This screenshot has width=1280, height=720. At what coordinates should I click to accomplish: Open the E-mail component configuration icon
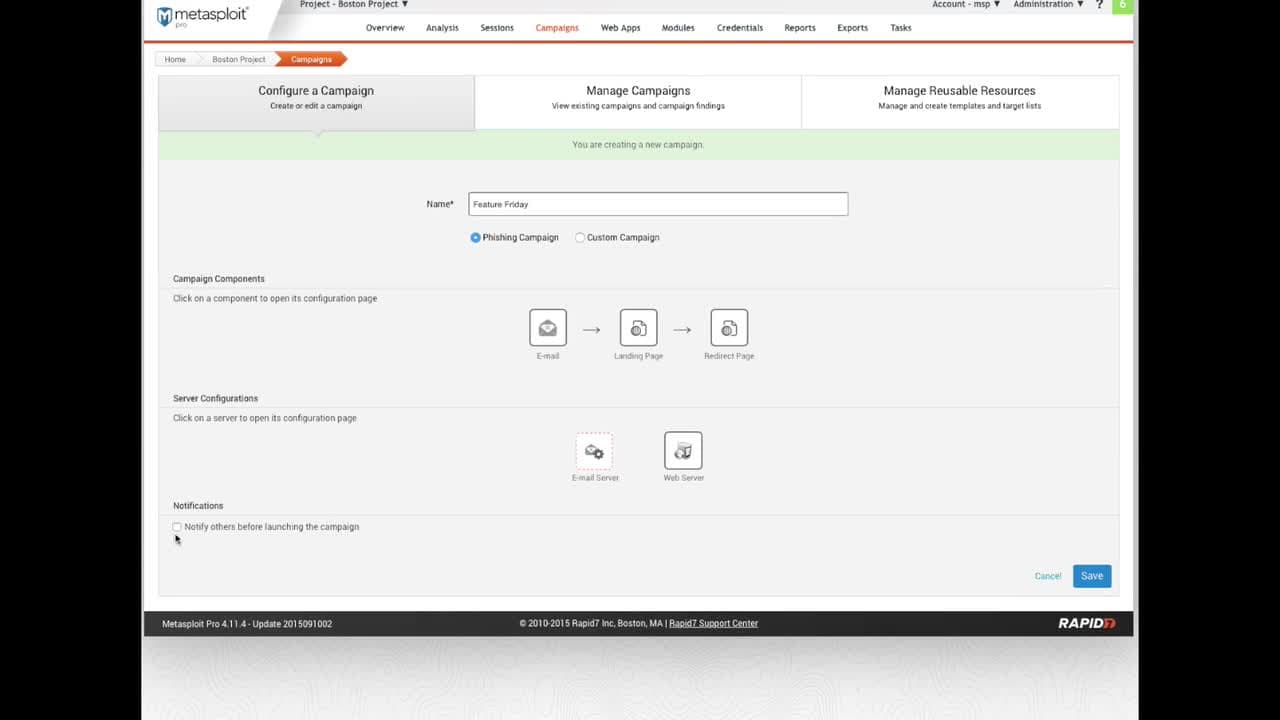548,328
